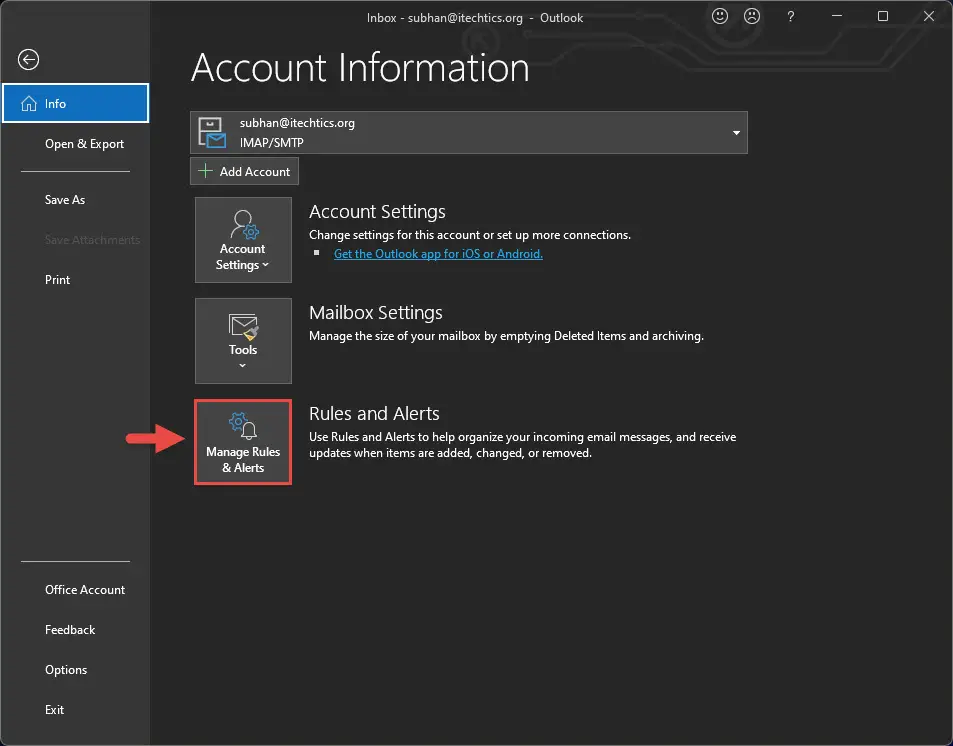The height and width of the screenshot is (746, 953).
Task: Click the Tools mailbox cleanup icon
Action: [x=243, y=326]
